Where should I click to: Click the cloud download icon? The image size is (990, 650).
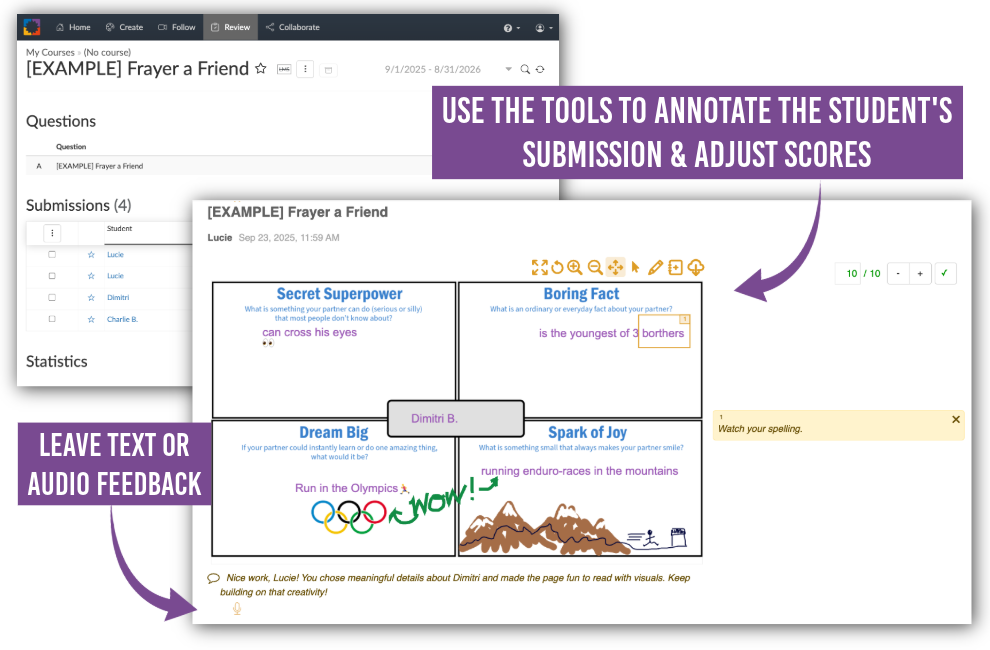(x=697, y=267)
